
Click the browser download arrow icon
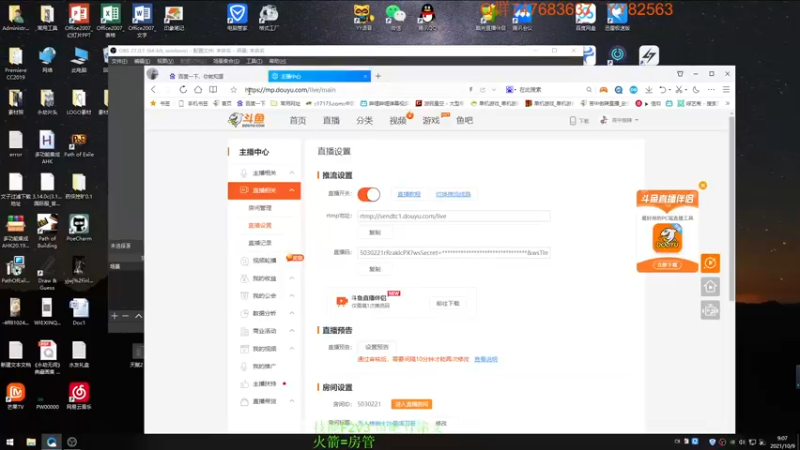(x=648, y=90)
